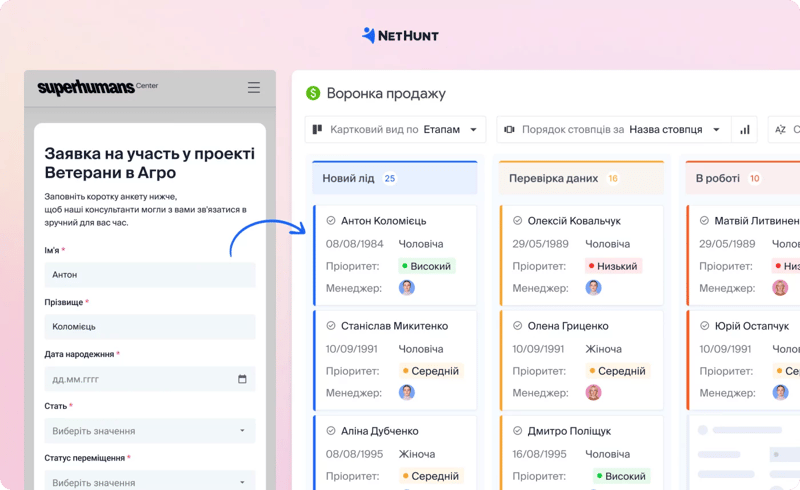Open calendar picker in Дата народження field
The width and height of the screenshot is (800, 490).
point(242,379)
